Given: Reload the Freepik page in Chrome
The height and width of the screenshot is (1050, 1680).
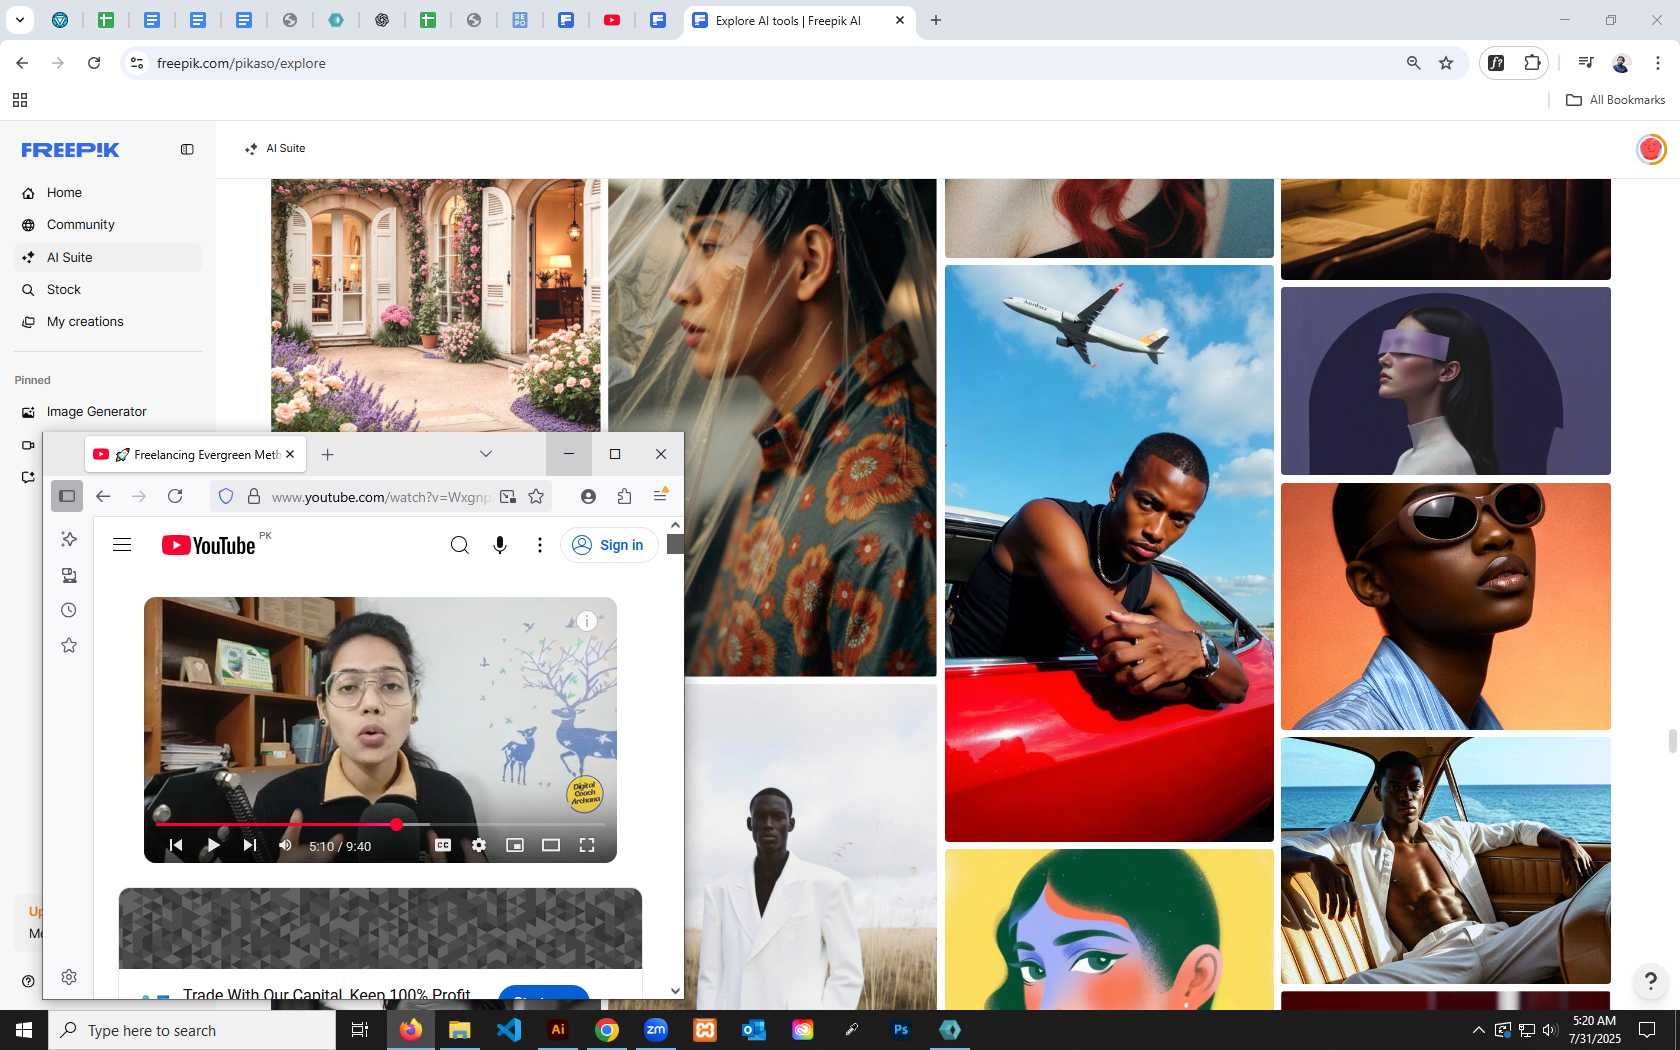Looking at the screenshot, I should coord(94,63).
